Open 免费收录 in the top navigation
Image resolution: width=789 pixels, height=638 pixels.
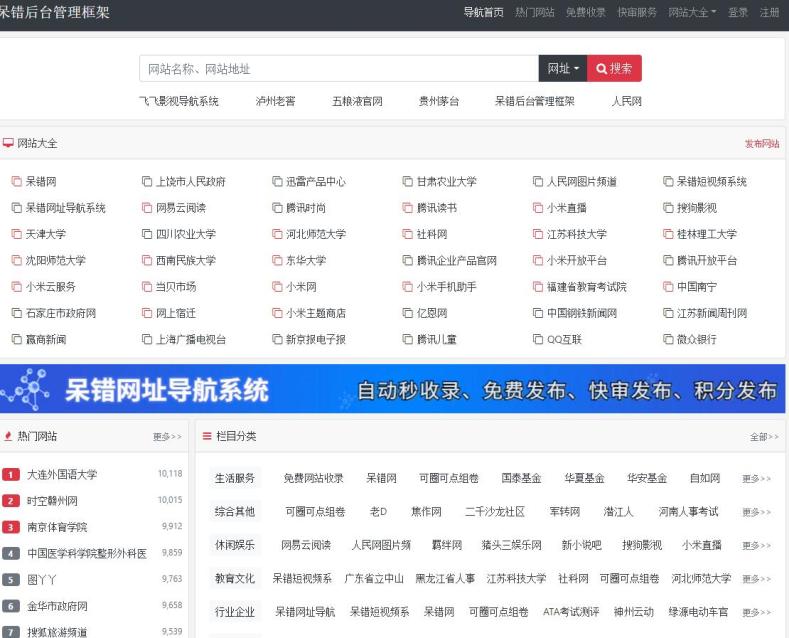[x=586, y=12]
